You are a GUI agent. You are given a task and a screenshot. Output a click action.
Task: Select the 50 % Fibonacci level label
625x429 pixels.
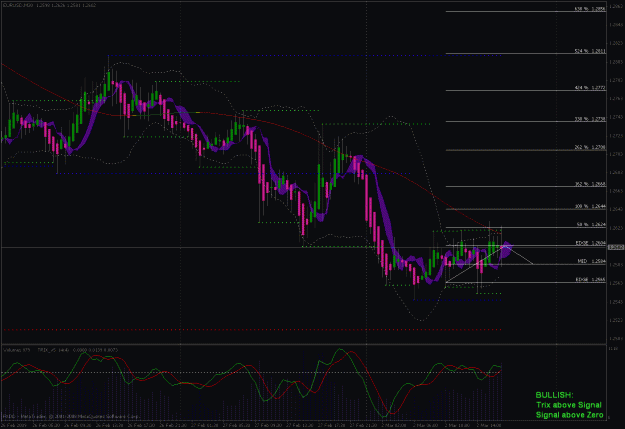coord(591,224)
